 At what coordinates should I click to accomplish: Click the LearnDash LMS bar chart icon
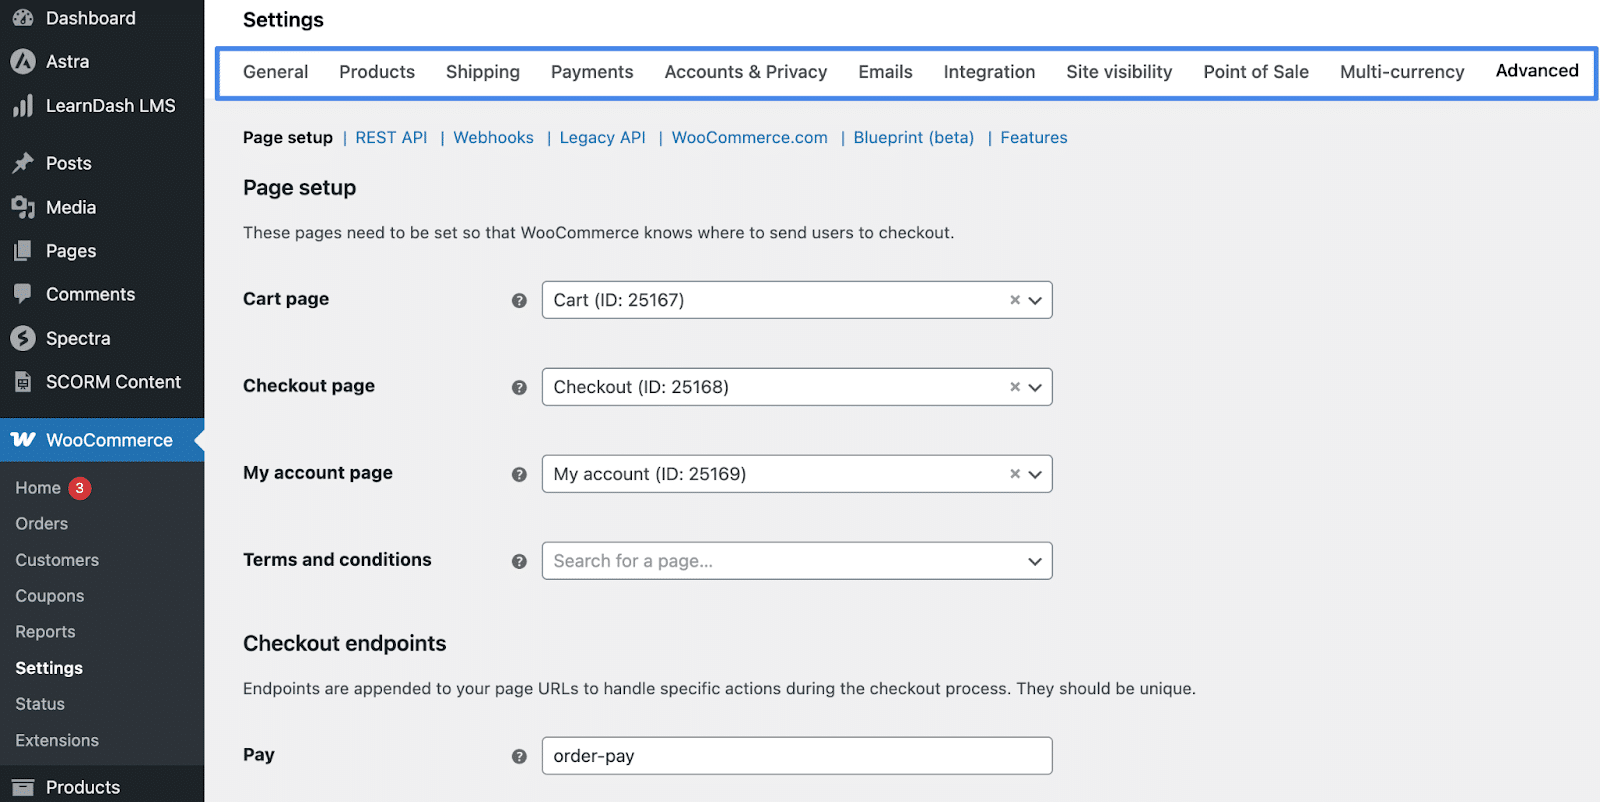click(22, 106)
